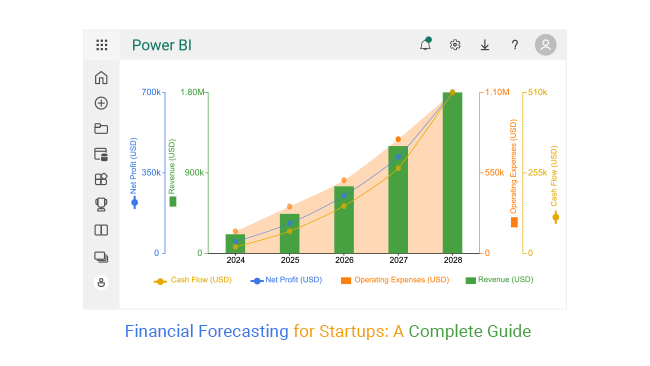Open Apps icon in sidebar

(101, 179)
